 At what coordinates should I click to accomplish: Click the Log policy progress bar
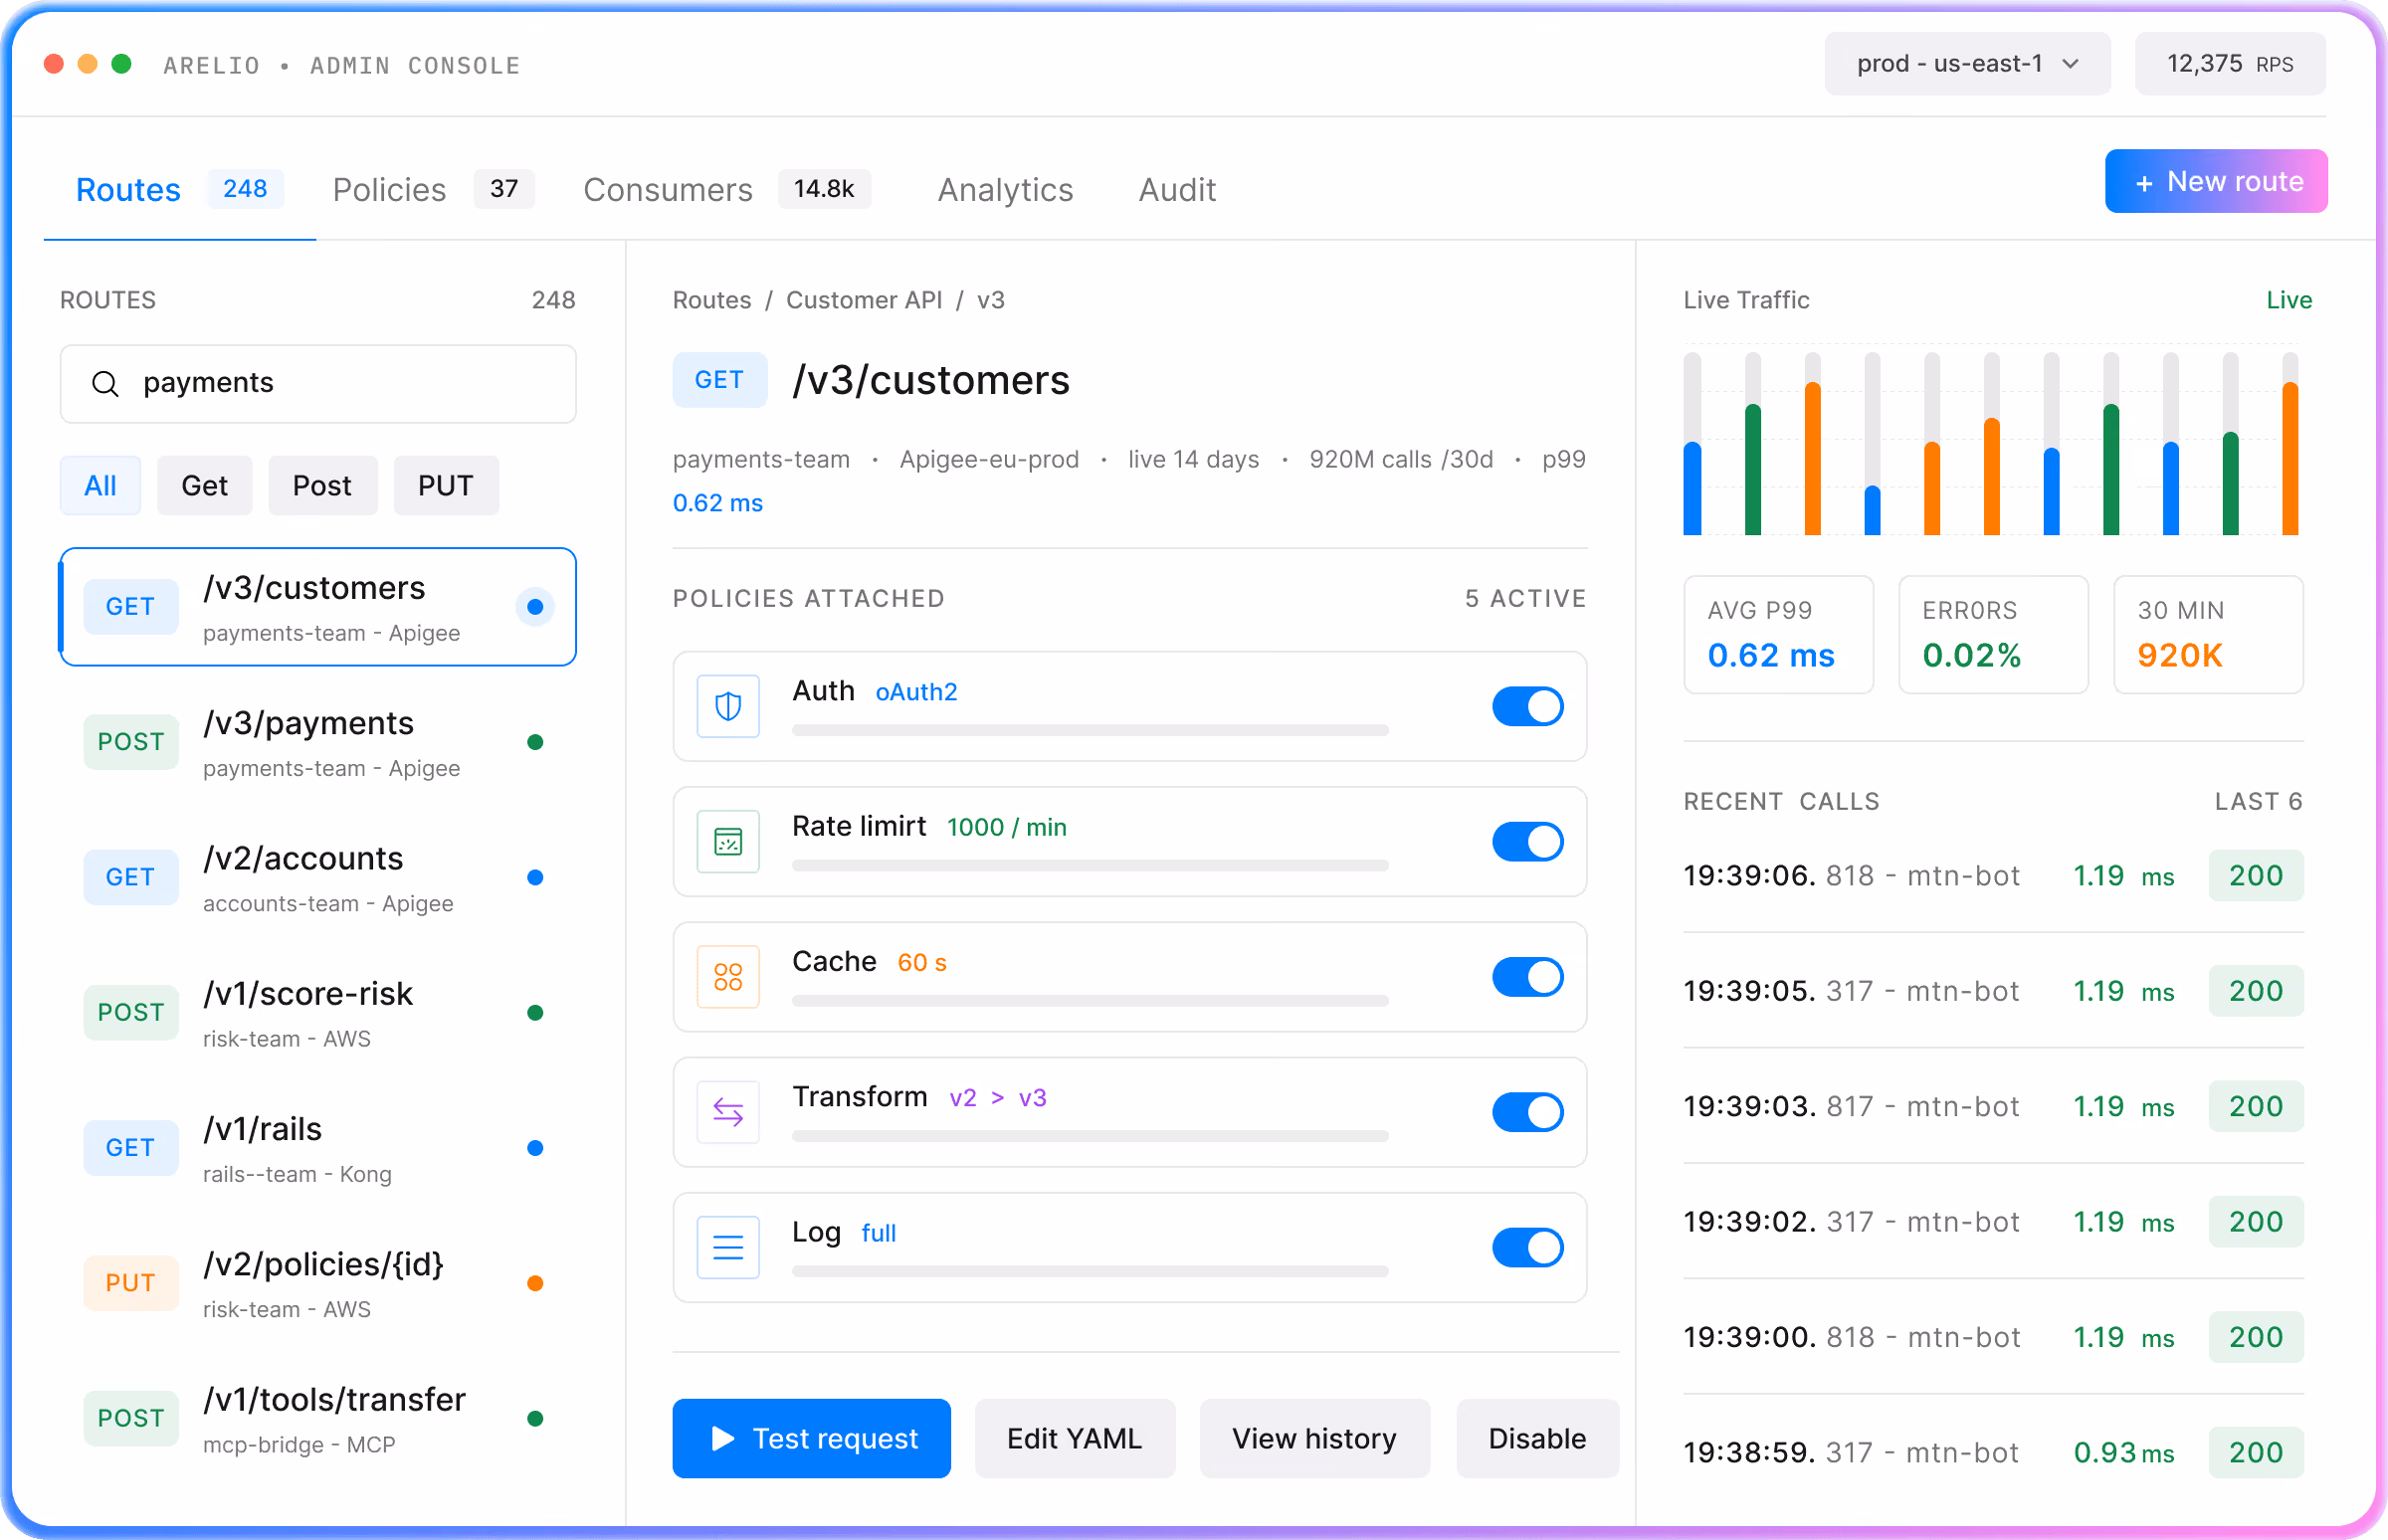pyautogui.click(x=1090, y=1271)
